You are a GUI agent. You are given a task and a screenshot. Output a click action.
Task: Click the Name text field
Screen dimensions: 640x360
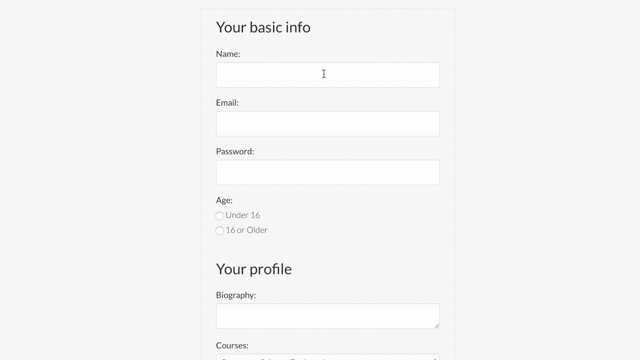tap(328, 75)
